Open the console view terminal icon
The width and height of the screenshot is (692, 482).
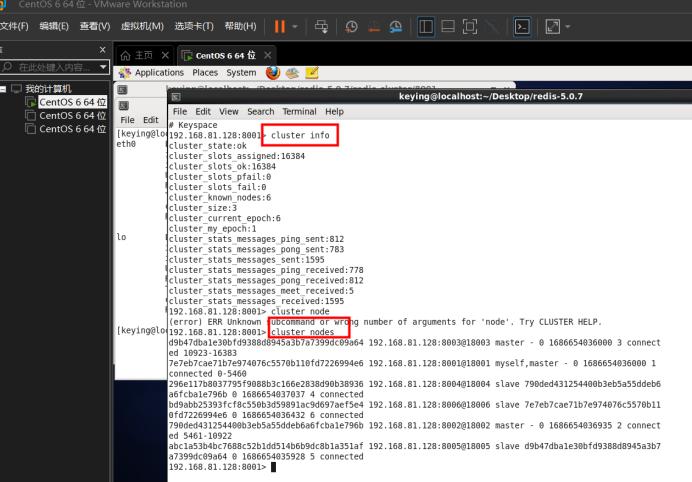coord(523,26)
